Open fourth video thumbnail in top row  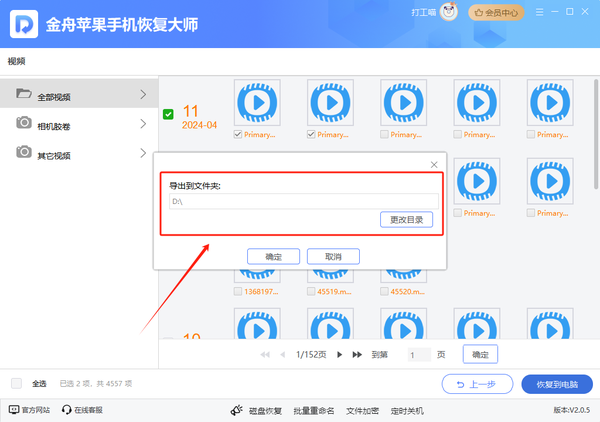[477, 103]
